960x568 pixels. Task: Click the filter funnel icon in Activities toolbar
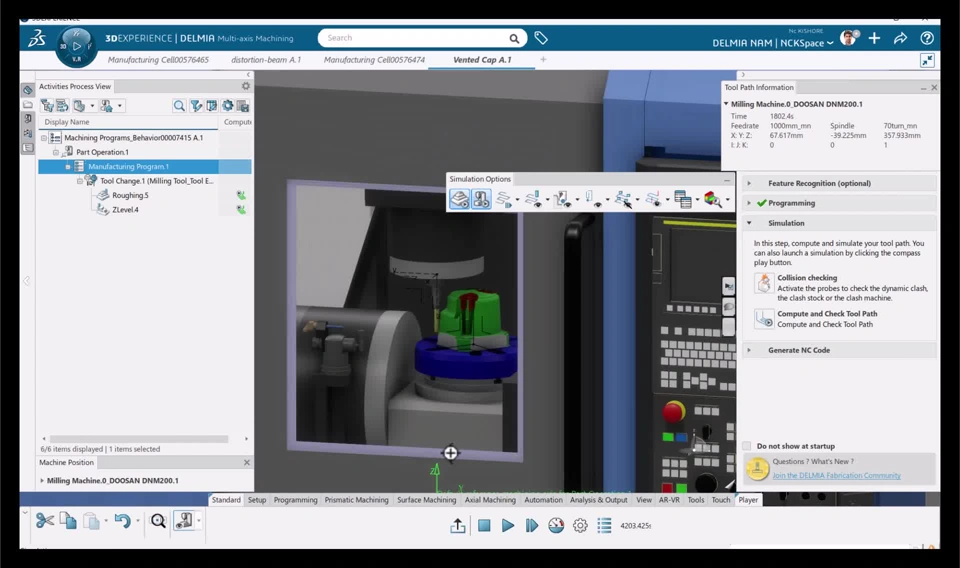click(196, 106)
